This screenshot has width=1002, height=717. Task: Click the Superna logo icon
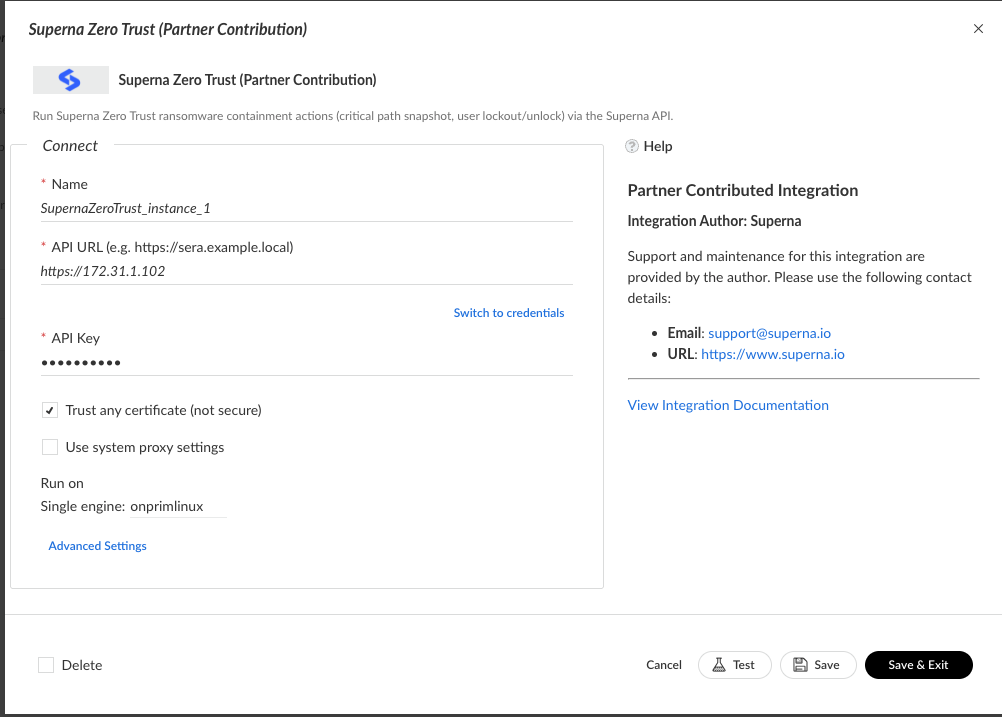pyautogui.click(x=70, y=80)
